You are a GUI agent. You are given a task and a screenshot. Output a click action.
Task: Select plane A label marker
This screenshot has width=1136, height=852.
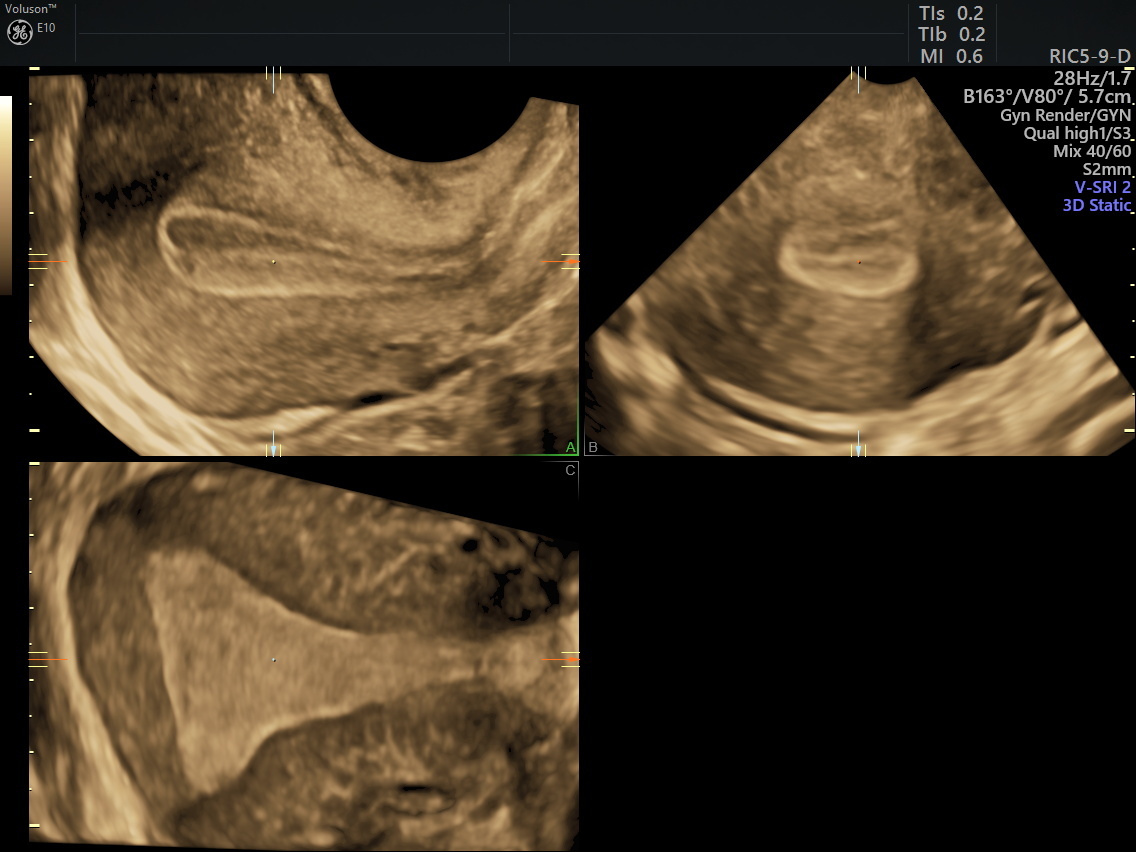point(570,448)
